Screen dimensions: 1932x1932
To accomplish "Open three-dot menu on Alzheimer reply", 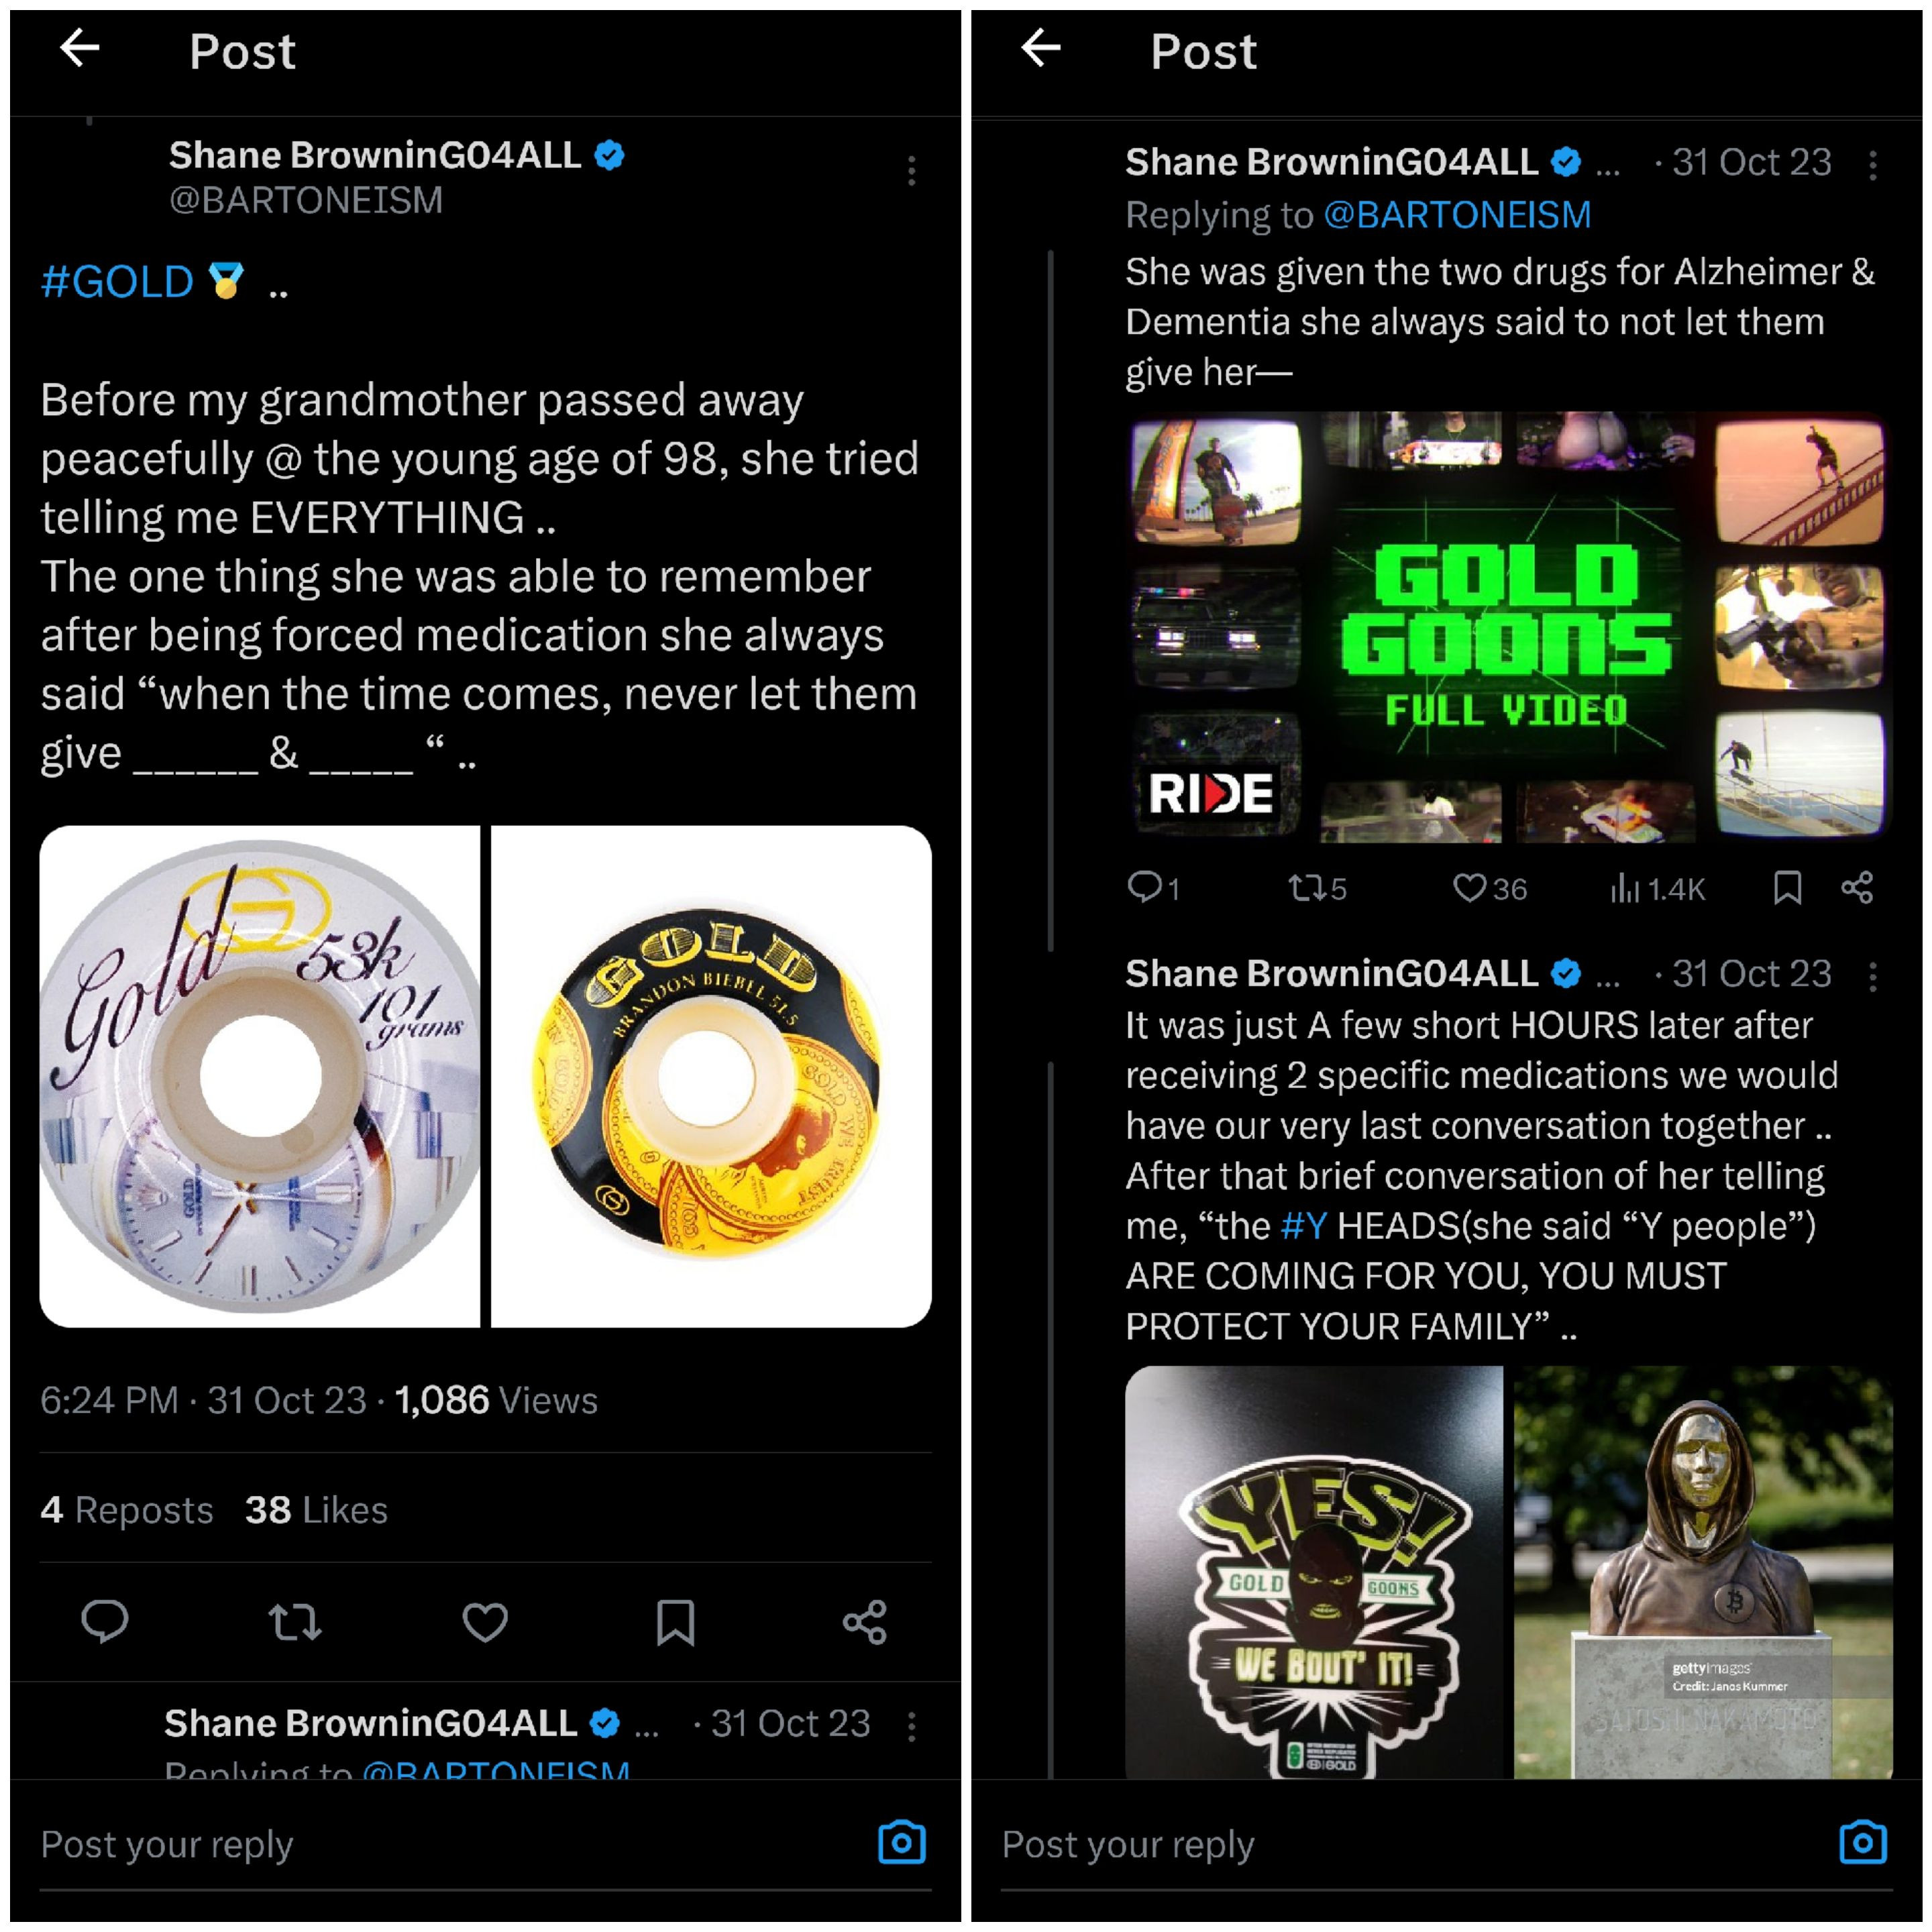I will pyautogui.click(x=1873, y=165).
